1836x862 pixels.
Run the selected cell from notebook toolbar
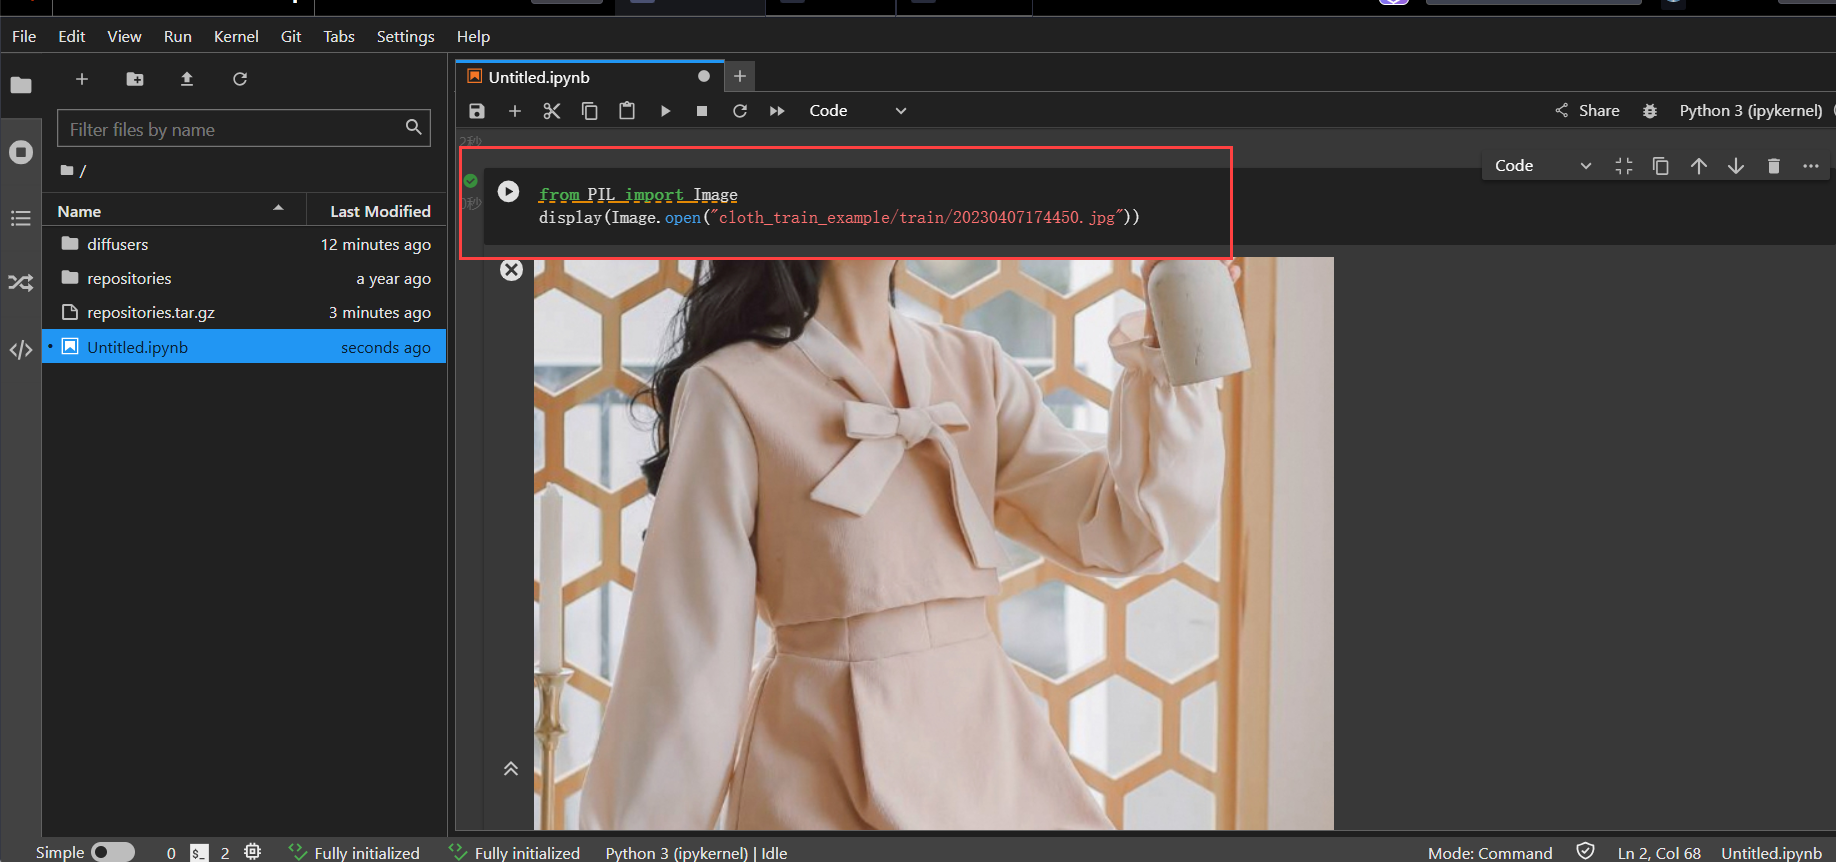pyautogui.click(x=665, y=111)
